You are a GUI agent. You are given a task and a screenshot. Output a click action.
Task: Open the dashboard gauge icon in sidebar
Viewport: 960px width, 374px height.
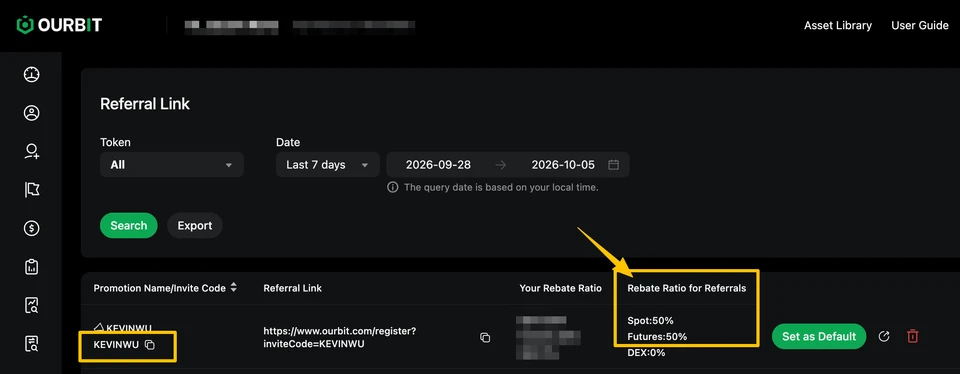click(x=31, y=75)
